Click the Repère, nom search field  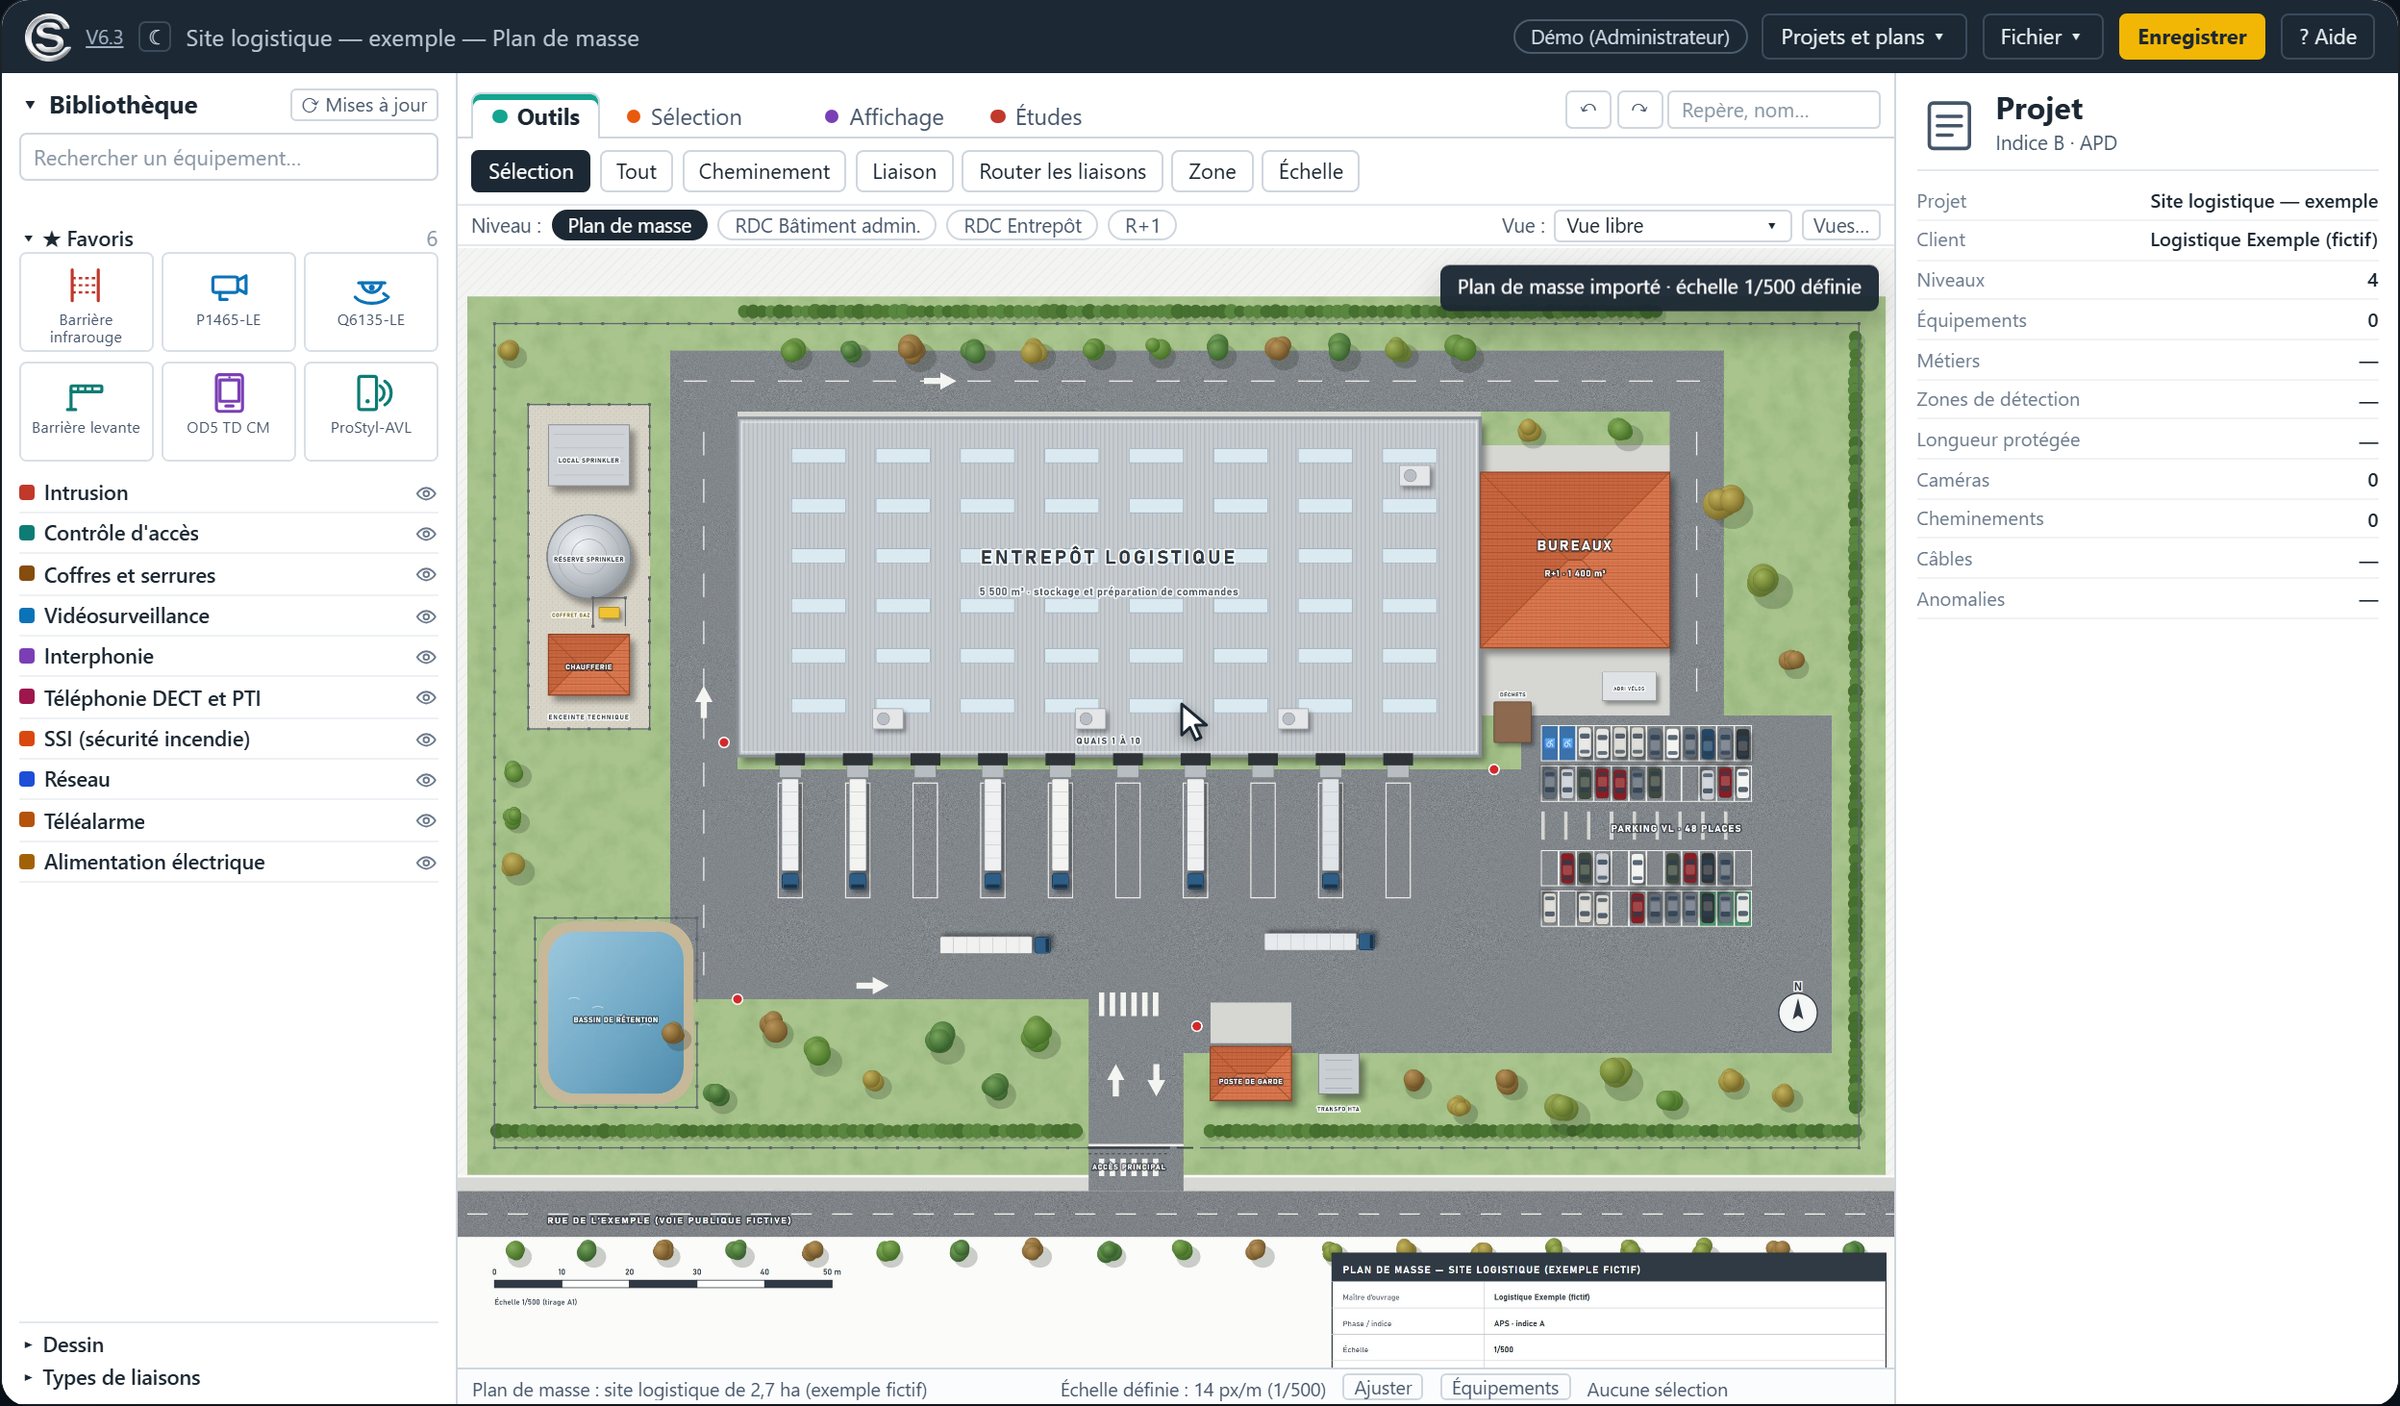(x=1773, y=110)
